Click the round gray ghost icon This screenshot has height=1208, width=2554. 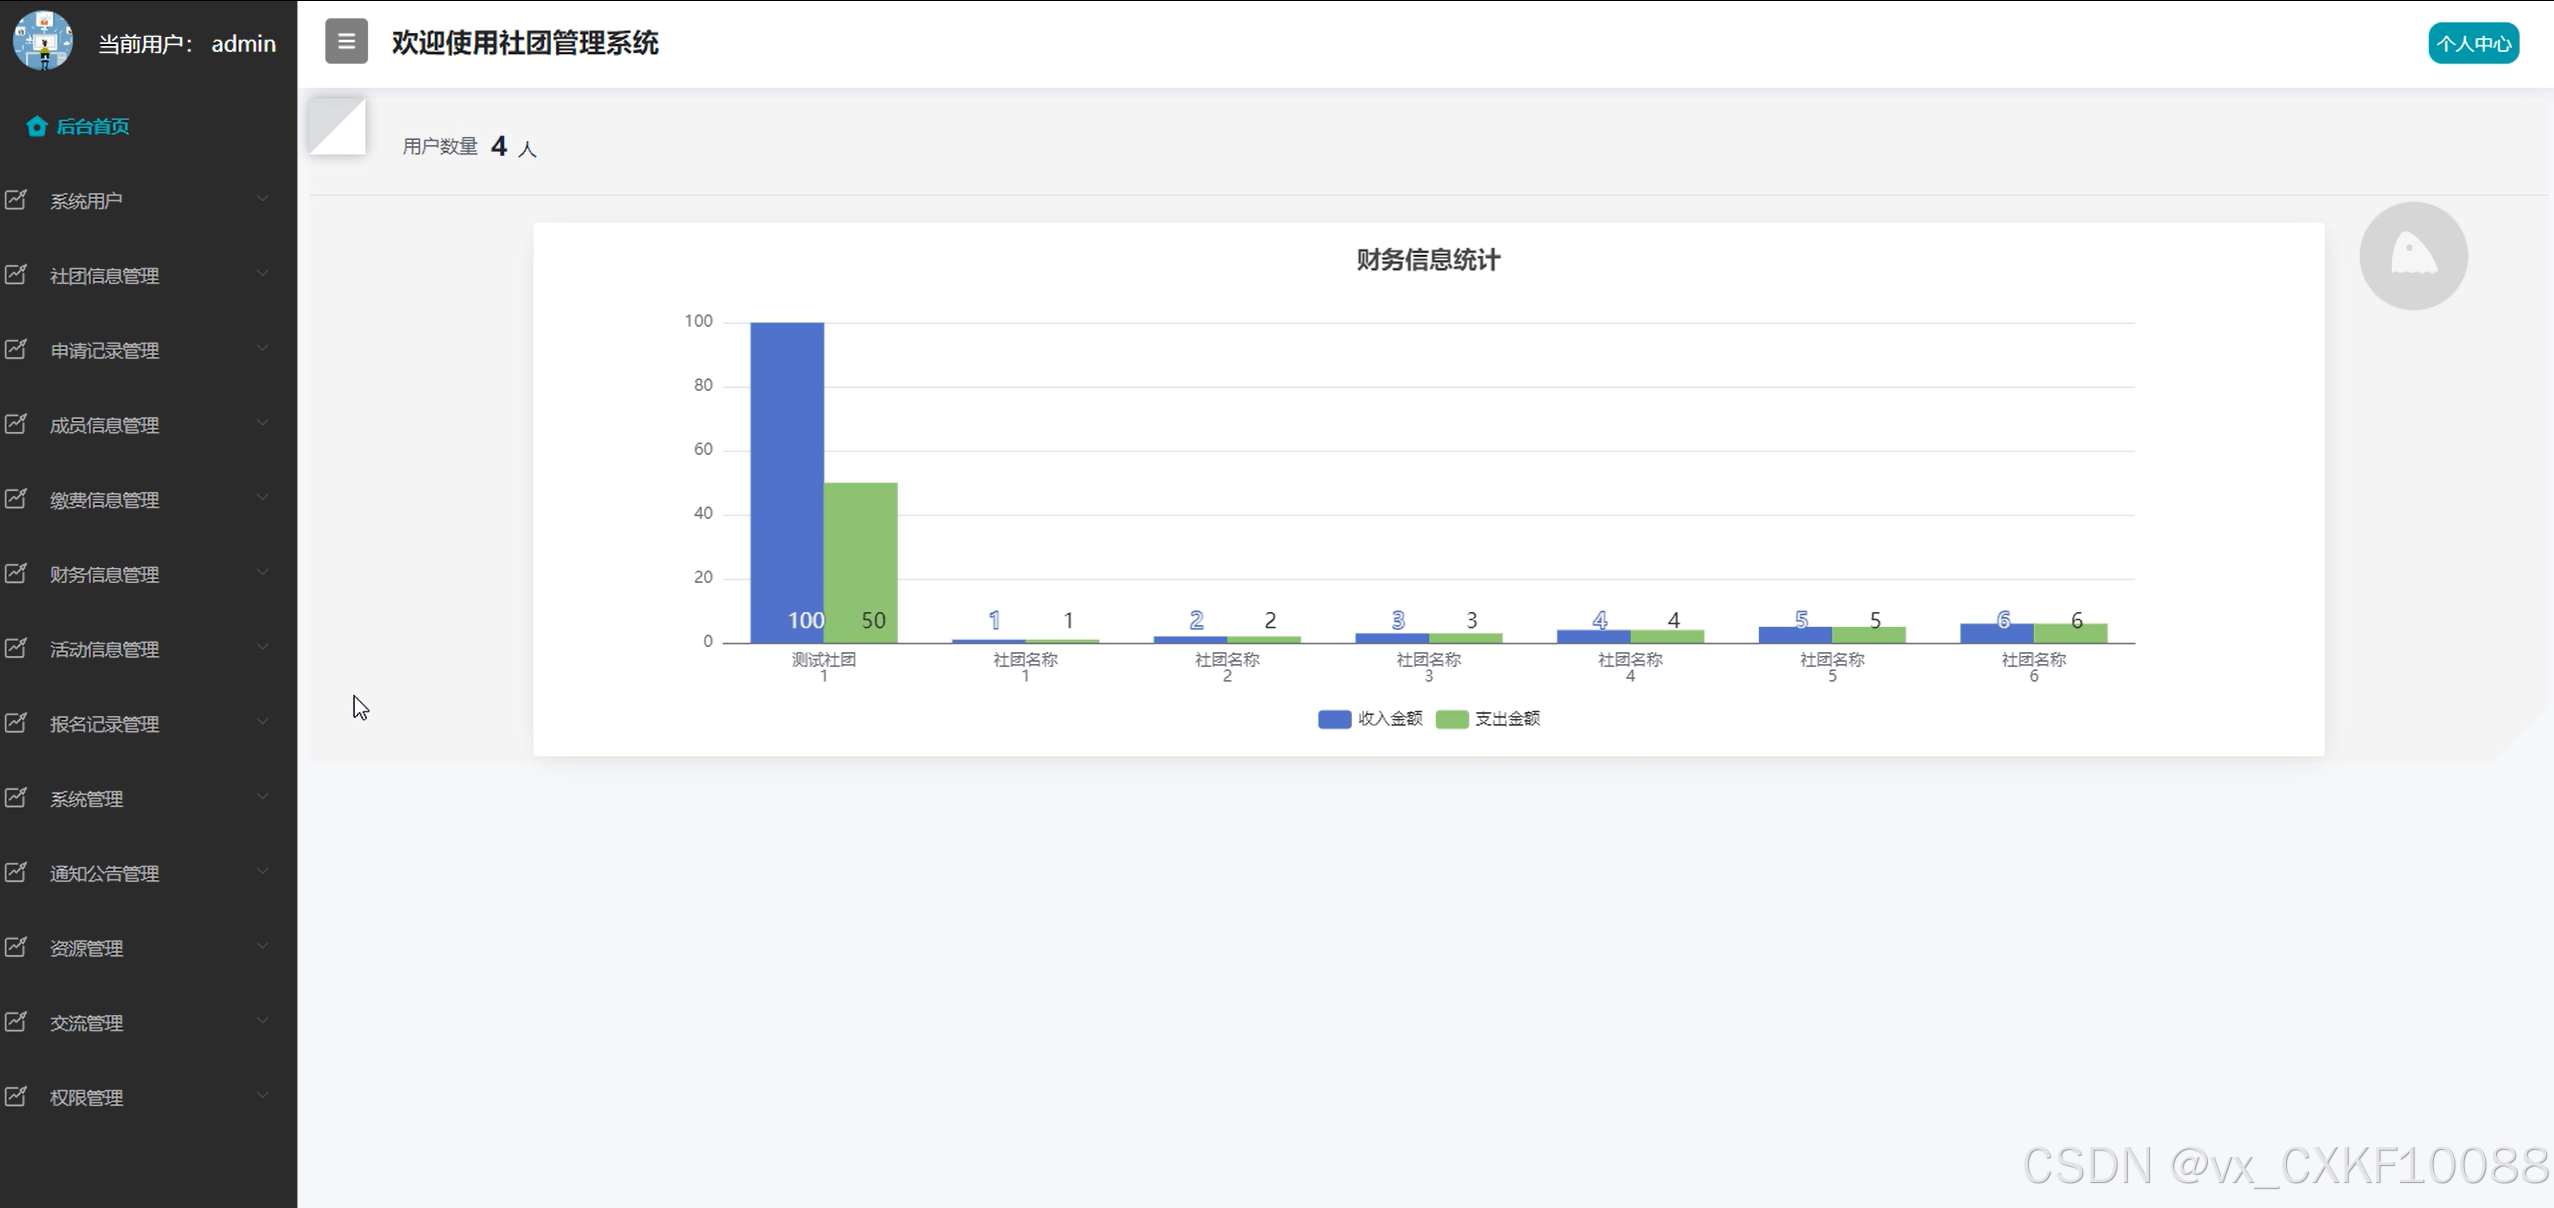2413,256
